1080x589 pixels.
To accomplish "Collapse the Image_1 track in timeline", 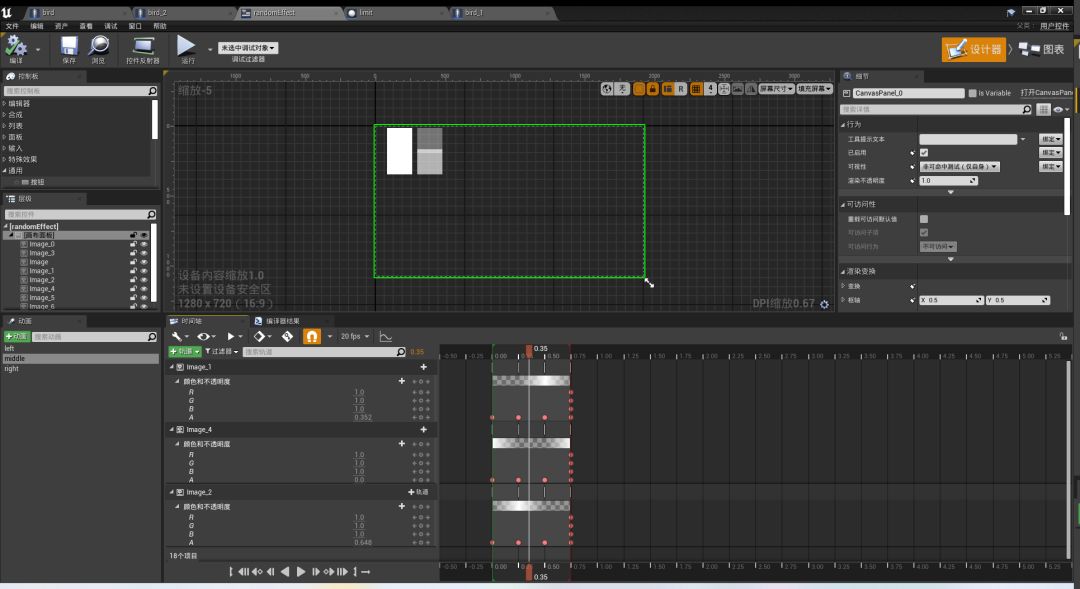I will (171, 367).
